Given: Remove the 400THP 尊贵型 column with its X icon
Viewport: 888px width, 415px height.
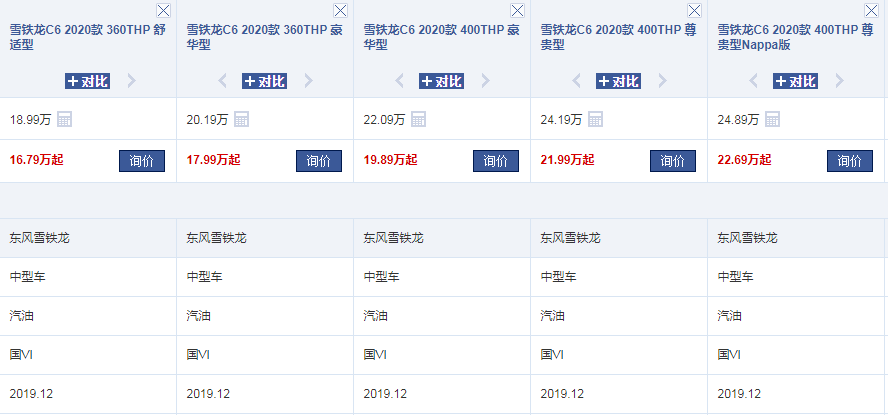Looking at the screenshot, I should [x=694, y=10].
